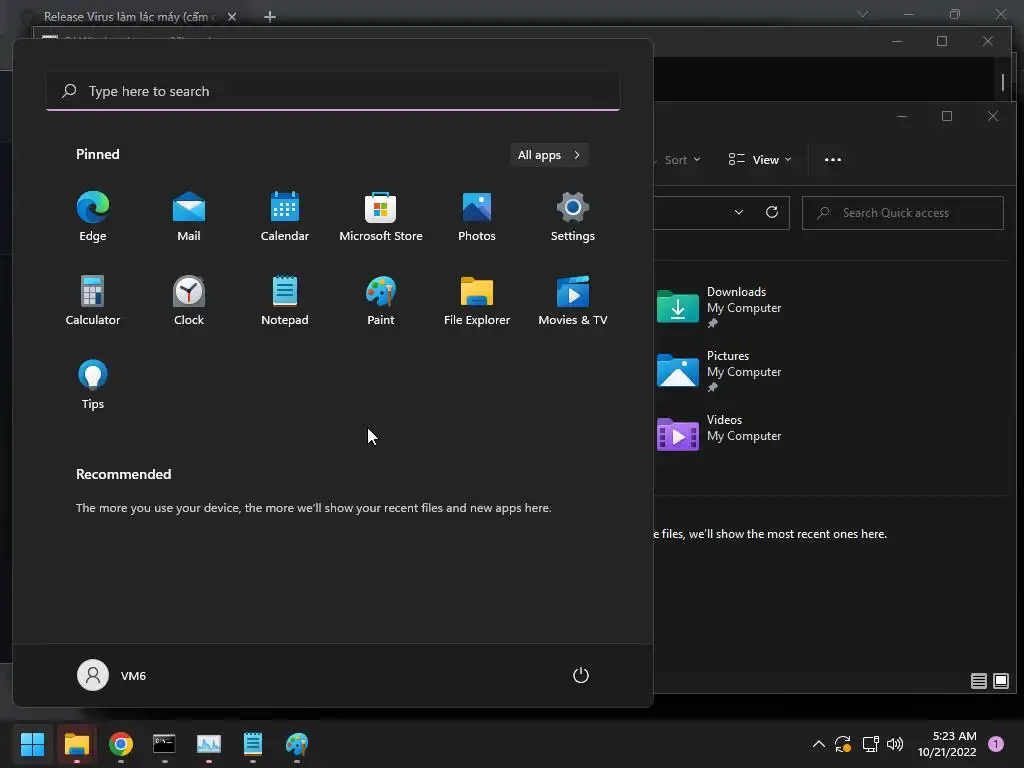
Task: Open Settings from Start menu
Action: (573, 217)
